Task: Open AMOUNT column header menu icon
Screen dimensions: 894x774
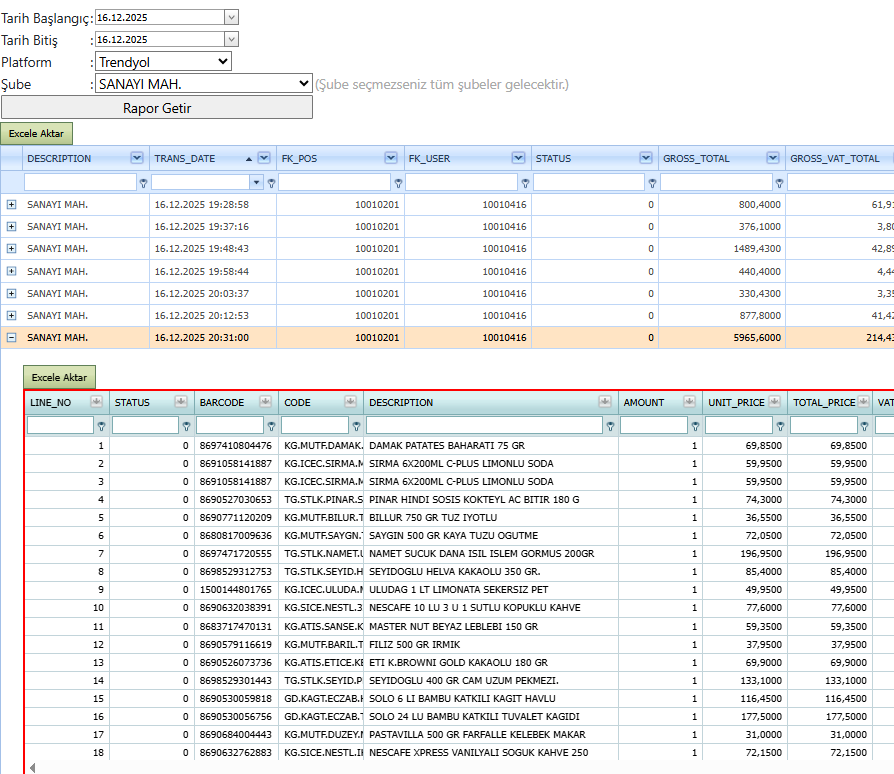Action: pos(689,402)
